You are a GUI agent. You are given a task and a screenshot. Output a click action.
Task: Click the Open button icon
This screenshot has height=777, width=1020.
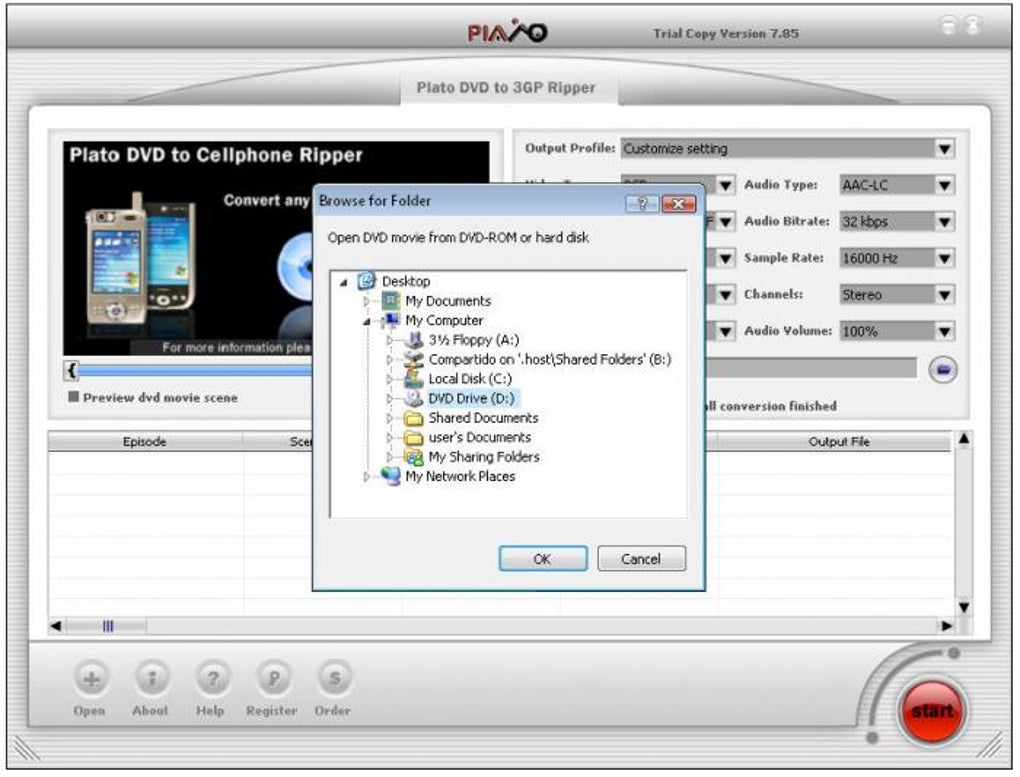(91, 679)
